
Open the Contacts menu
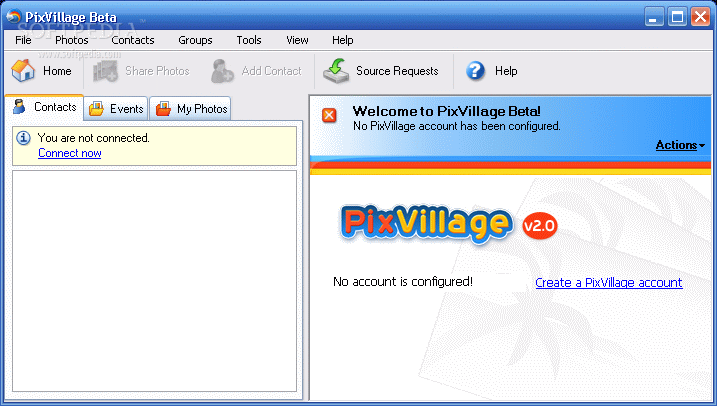133,40
